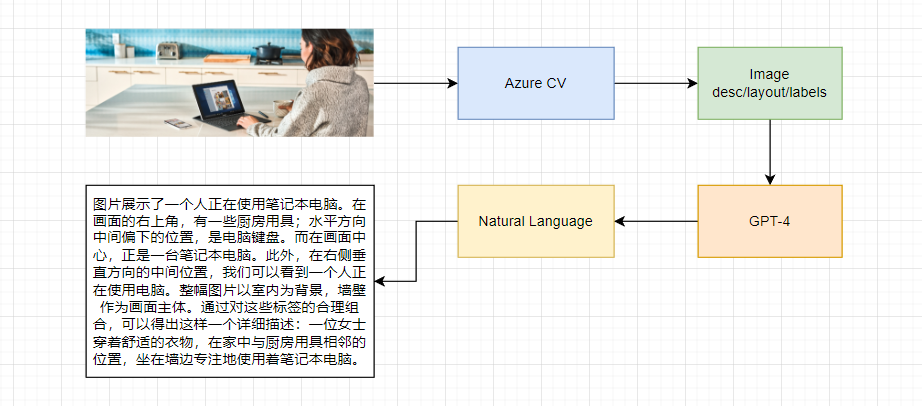
Task: Click the phone lying on the table
Action: (176, 124)
